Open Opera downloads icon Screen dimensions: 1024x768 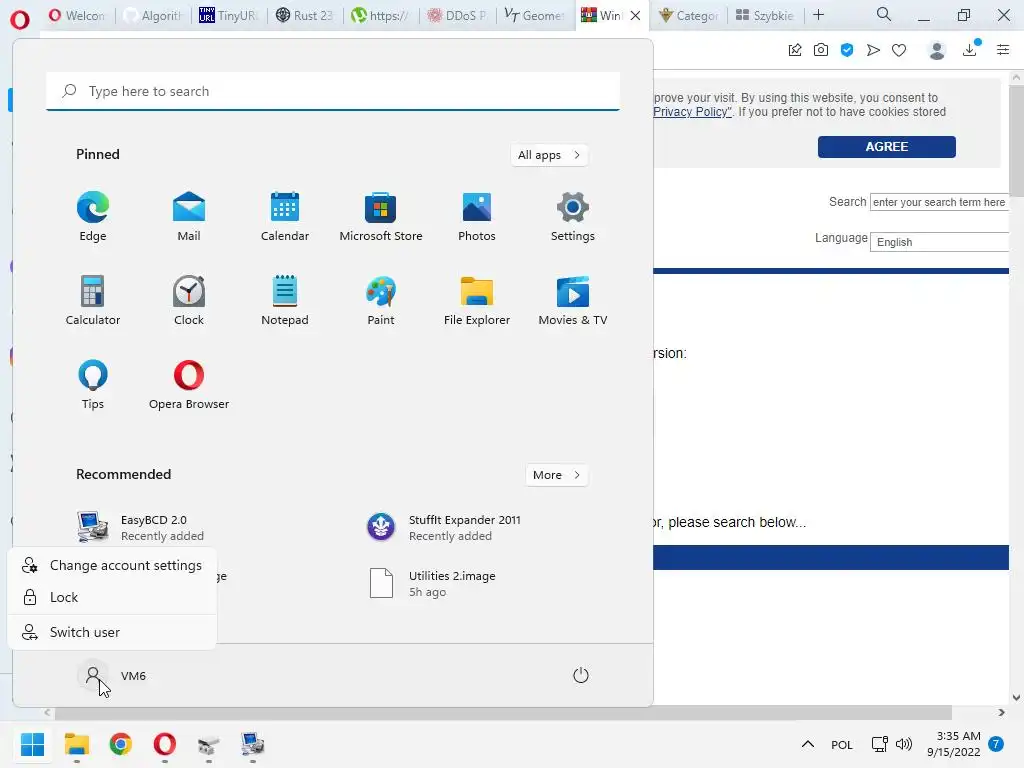pos(970,50)
